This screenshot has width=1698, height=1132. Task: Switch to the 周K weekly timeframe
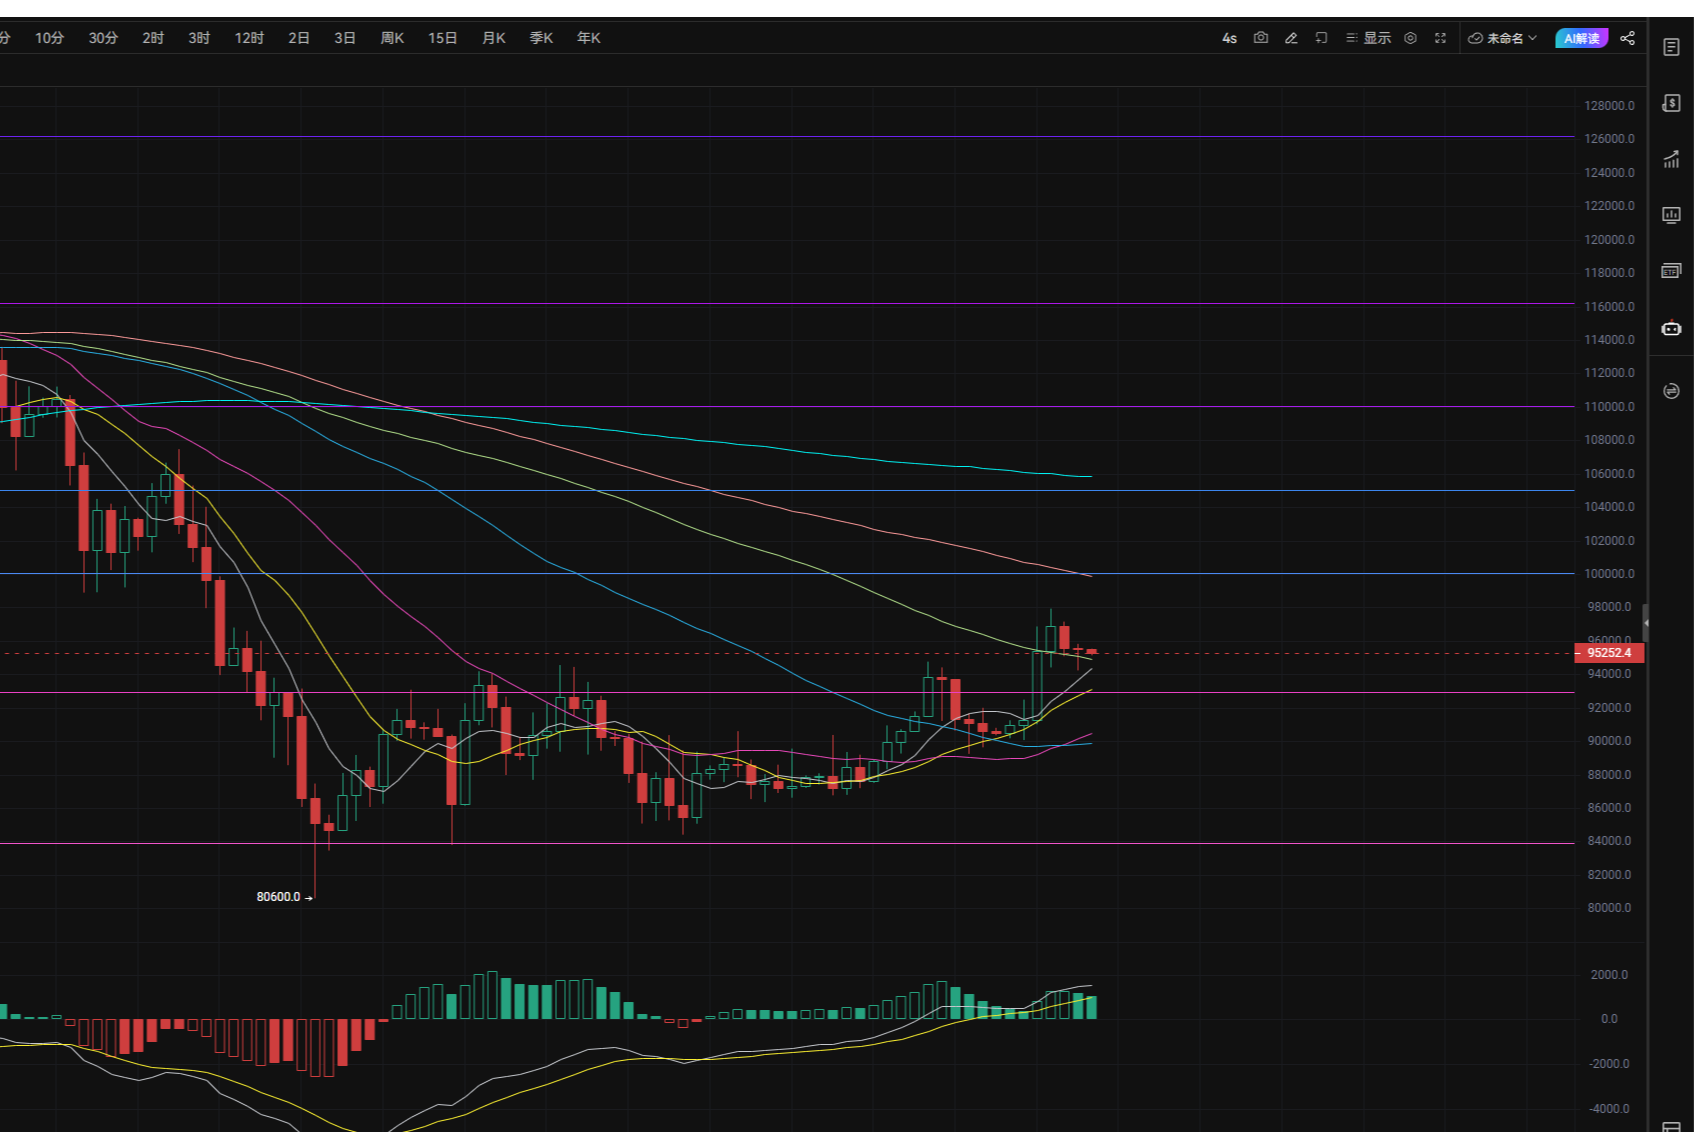392,38
